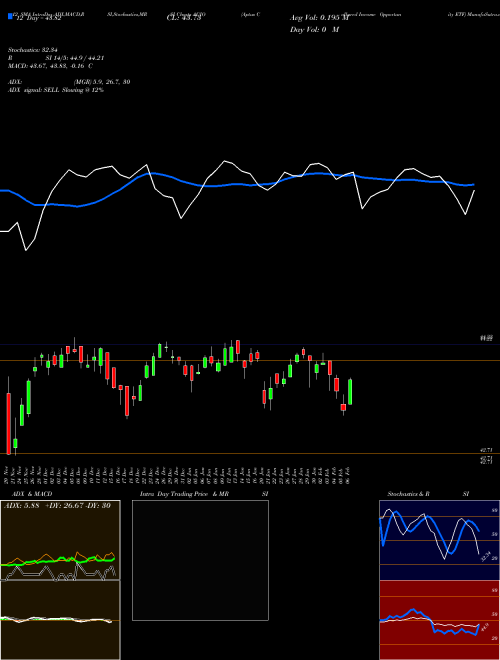This screenshot has width=500, height=660.
Task: Click the "(MGR) 5.9, 26.7, 30" ADX values
Action: coord(101,82)
